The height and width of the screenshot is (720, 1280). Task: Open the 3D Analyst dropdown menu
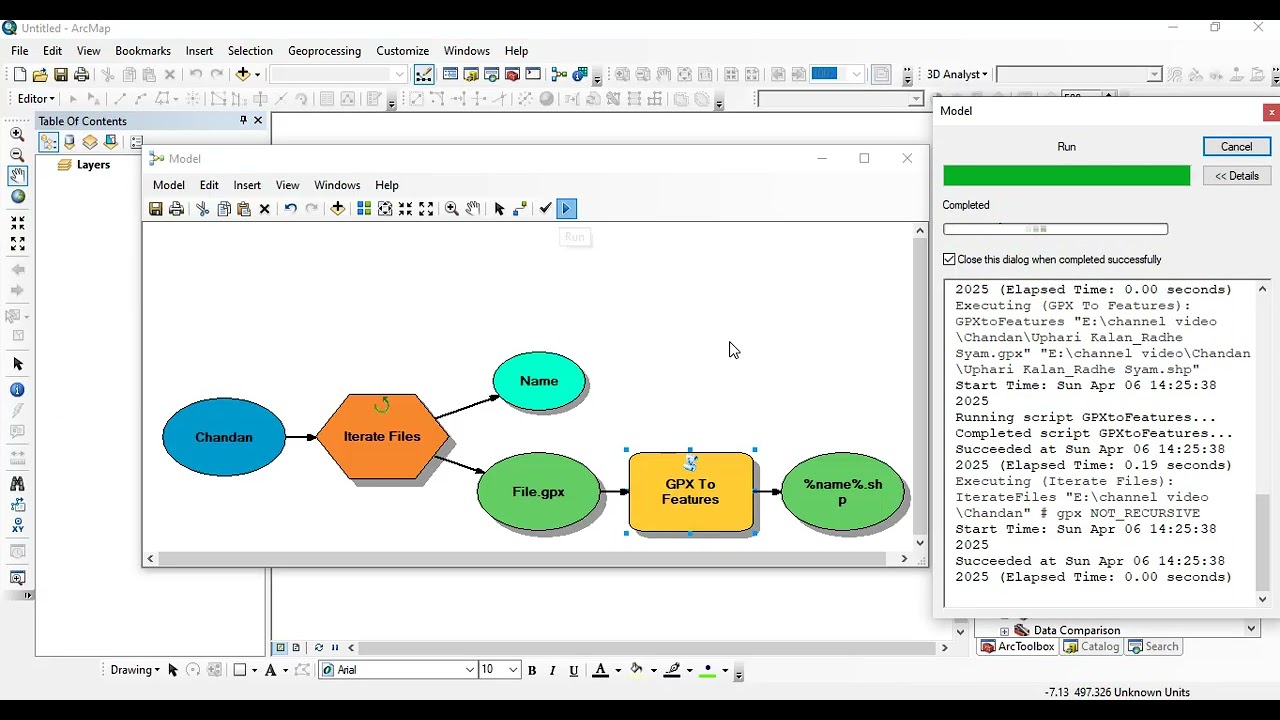point(957,74)
